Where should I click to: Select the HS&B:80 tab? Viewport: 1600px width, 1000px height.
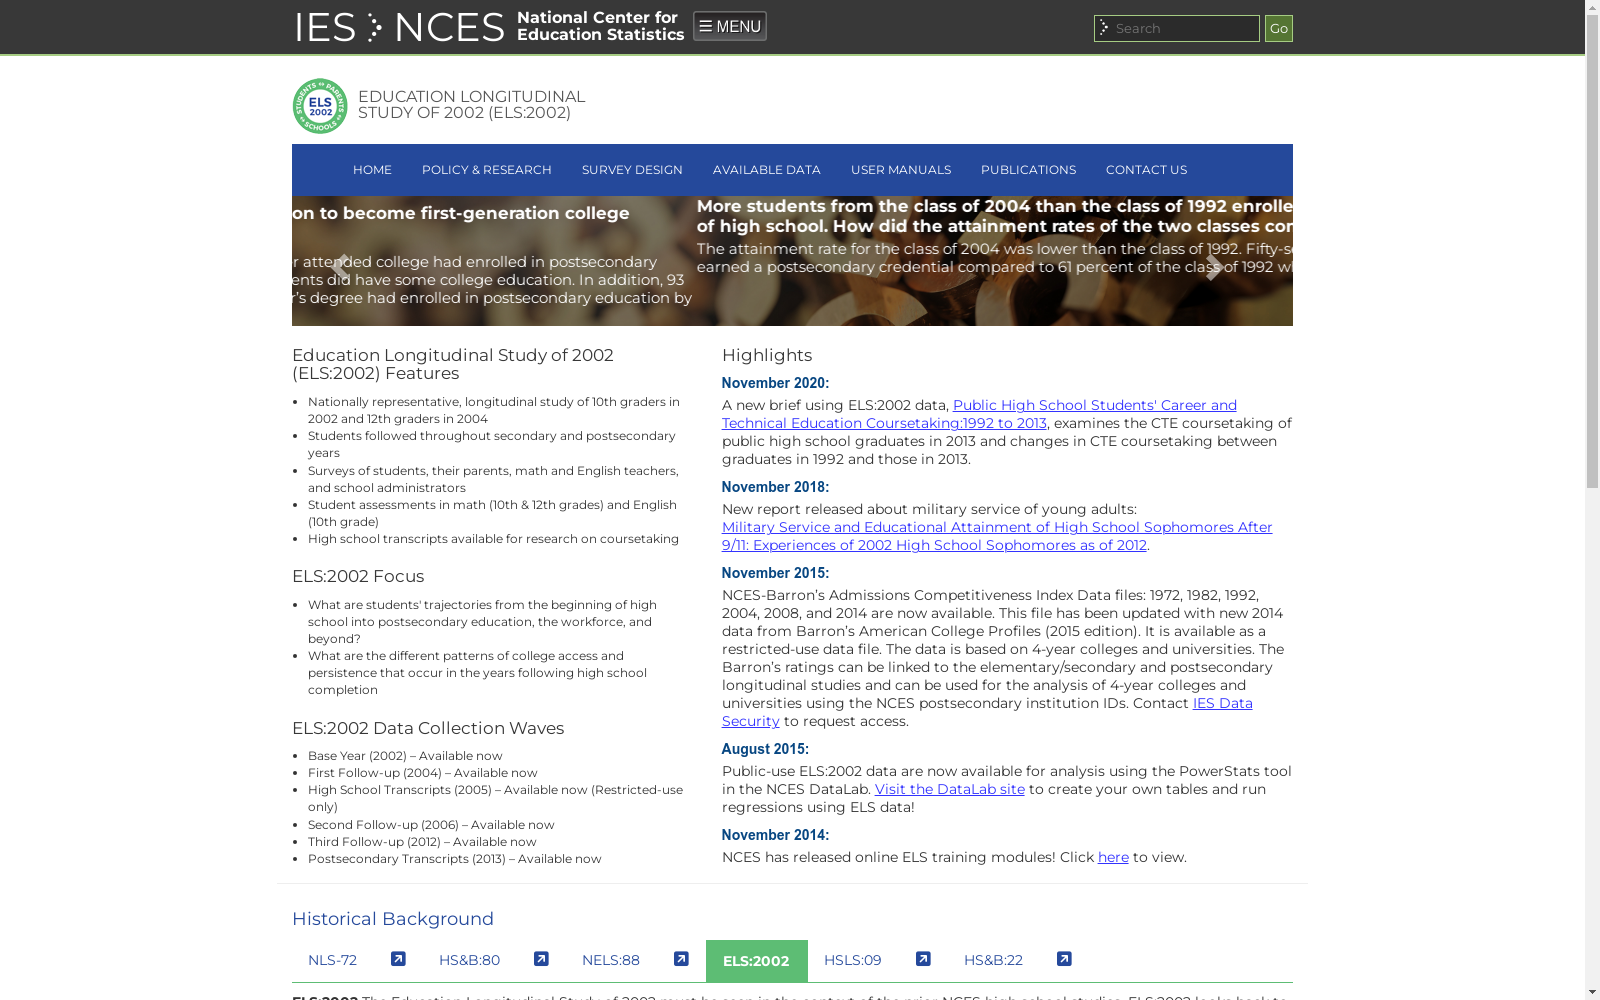pos(469,960)
